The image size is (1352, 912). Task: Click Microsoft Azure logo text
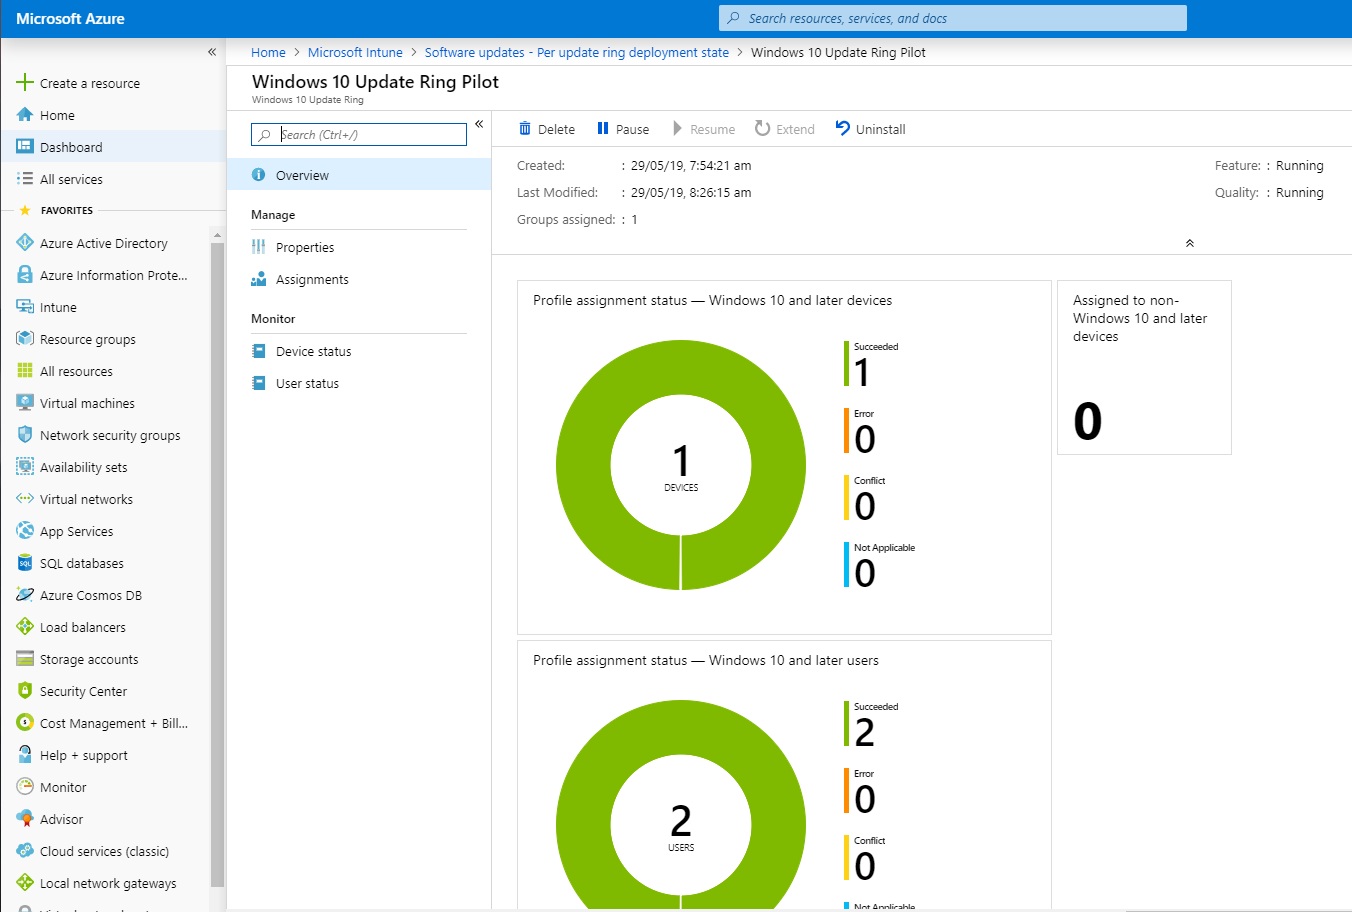click(70, 18)
